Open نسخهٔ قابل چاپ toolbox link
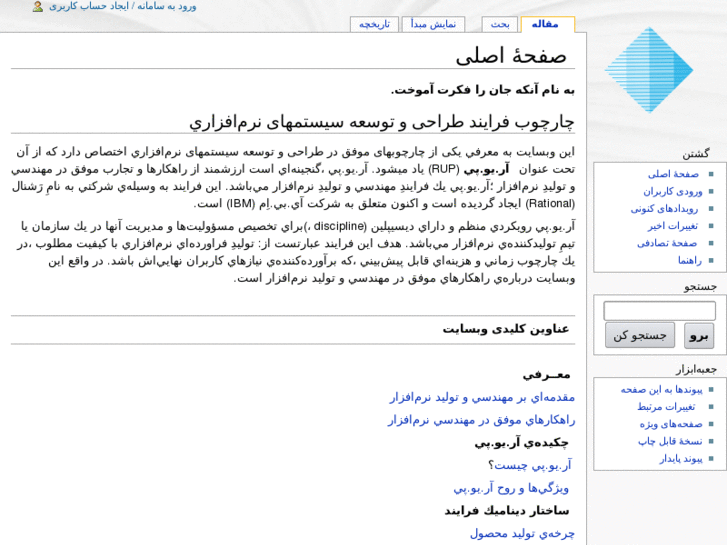The width and height of the screenshot is (727, 545). 670,441
